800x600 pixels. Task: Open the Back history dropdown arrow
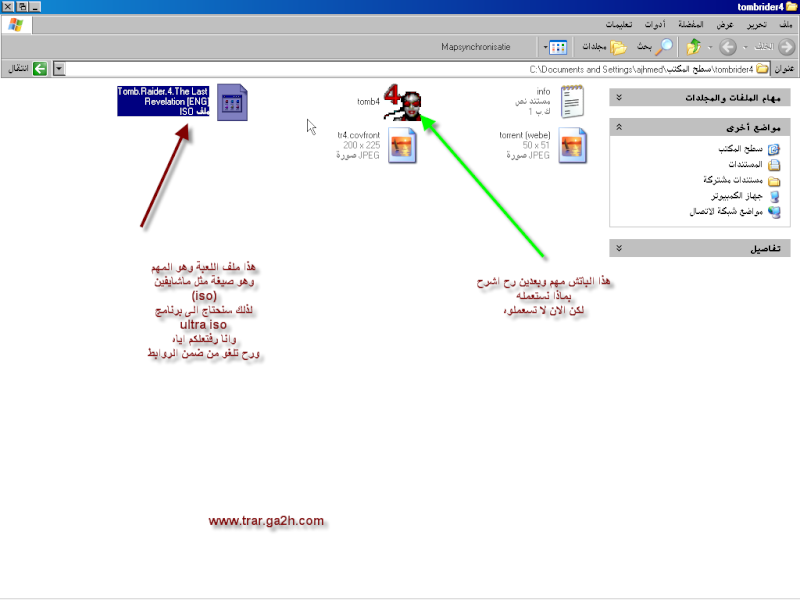[745, 47]
